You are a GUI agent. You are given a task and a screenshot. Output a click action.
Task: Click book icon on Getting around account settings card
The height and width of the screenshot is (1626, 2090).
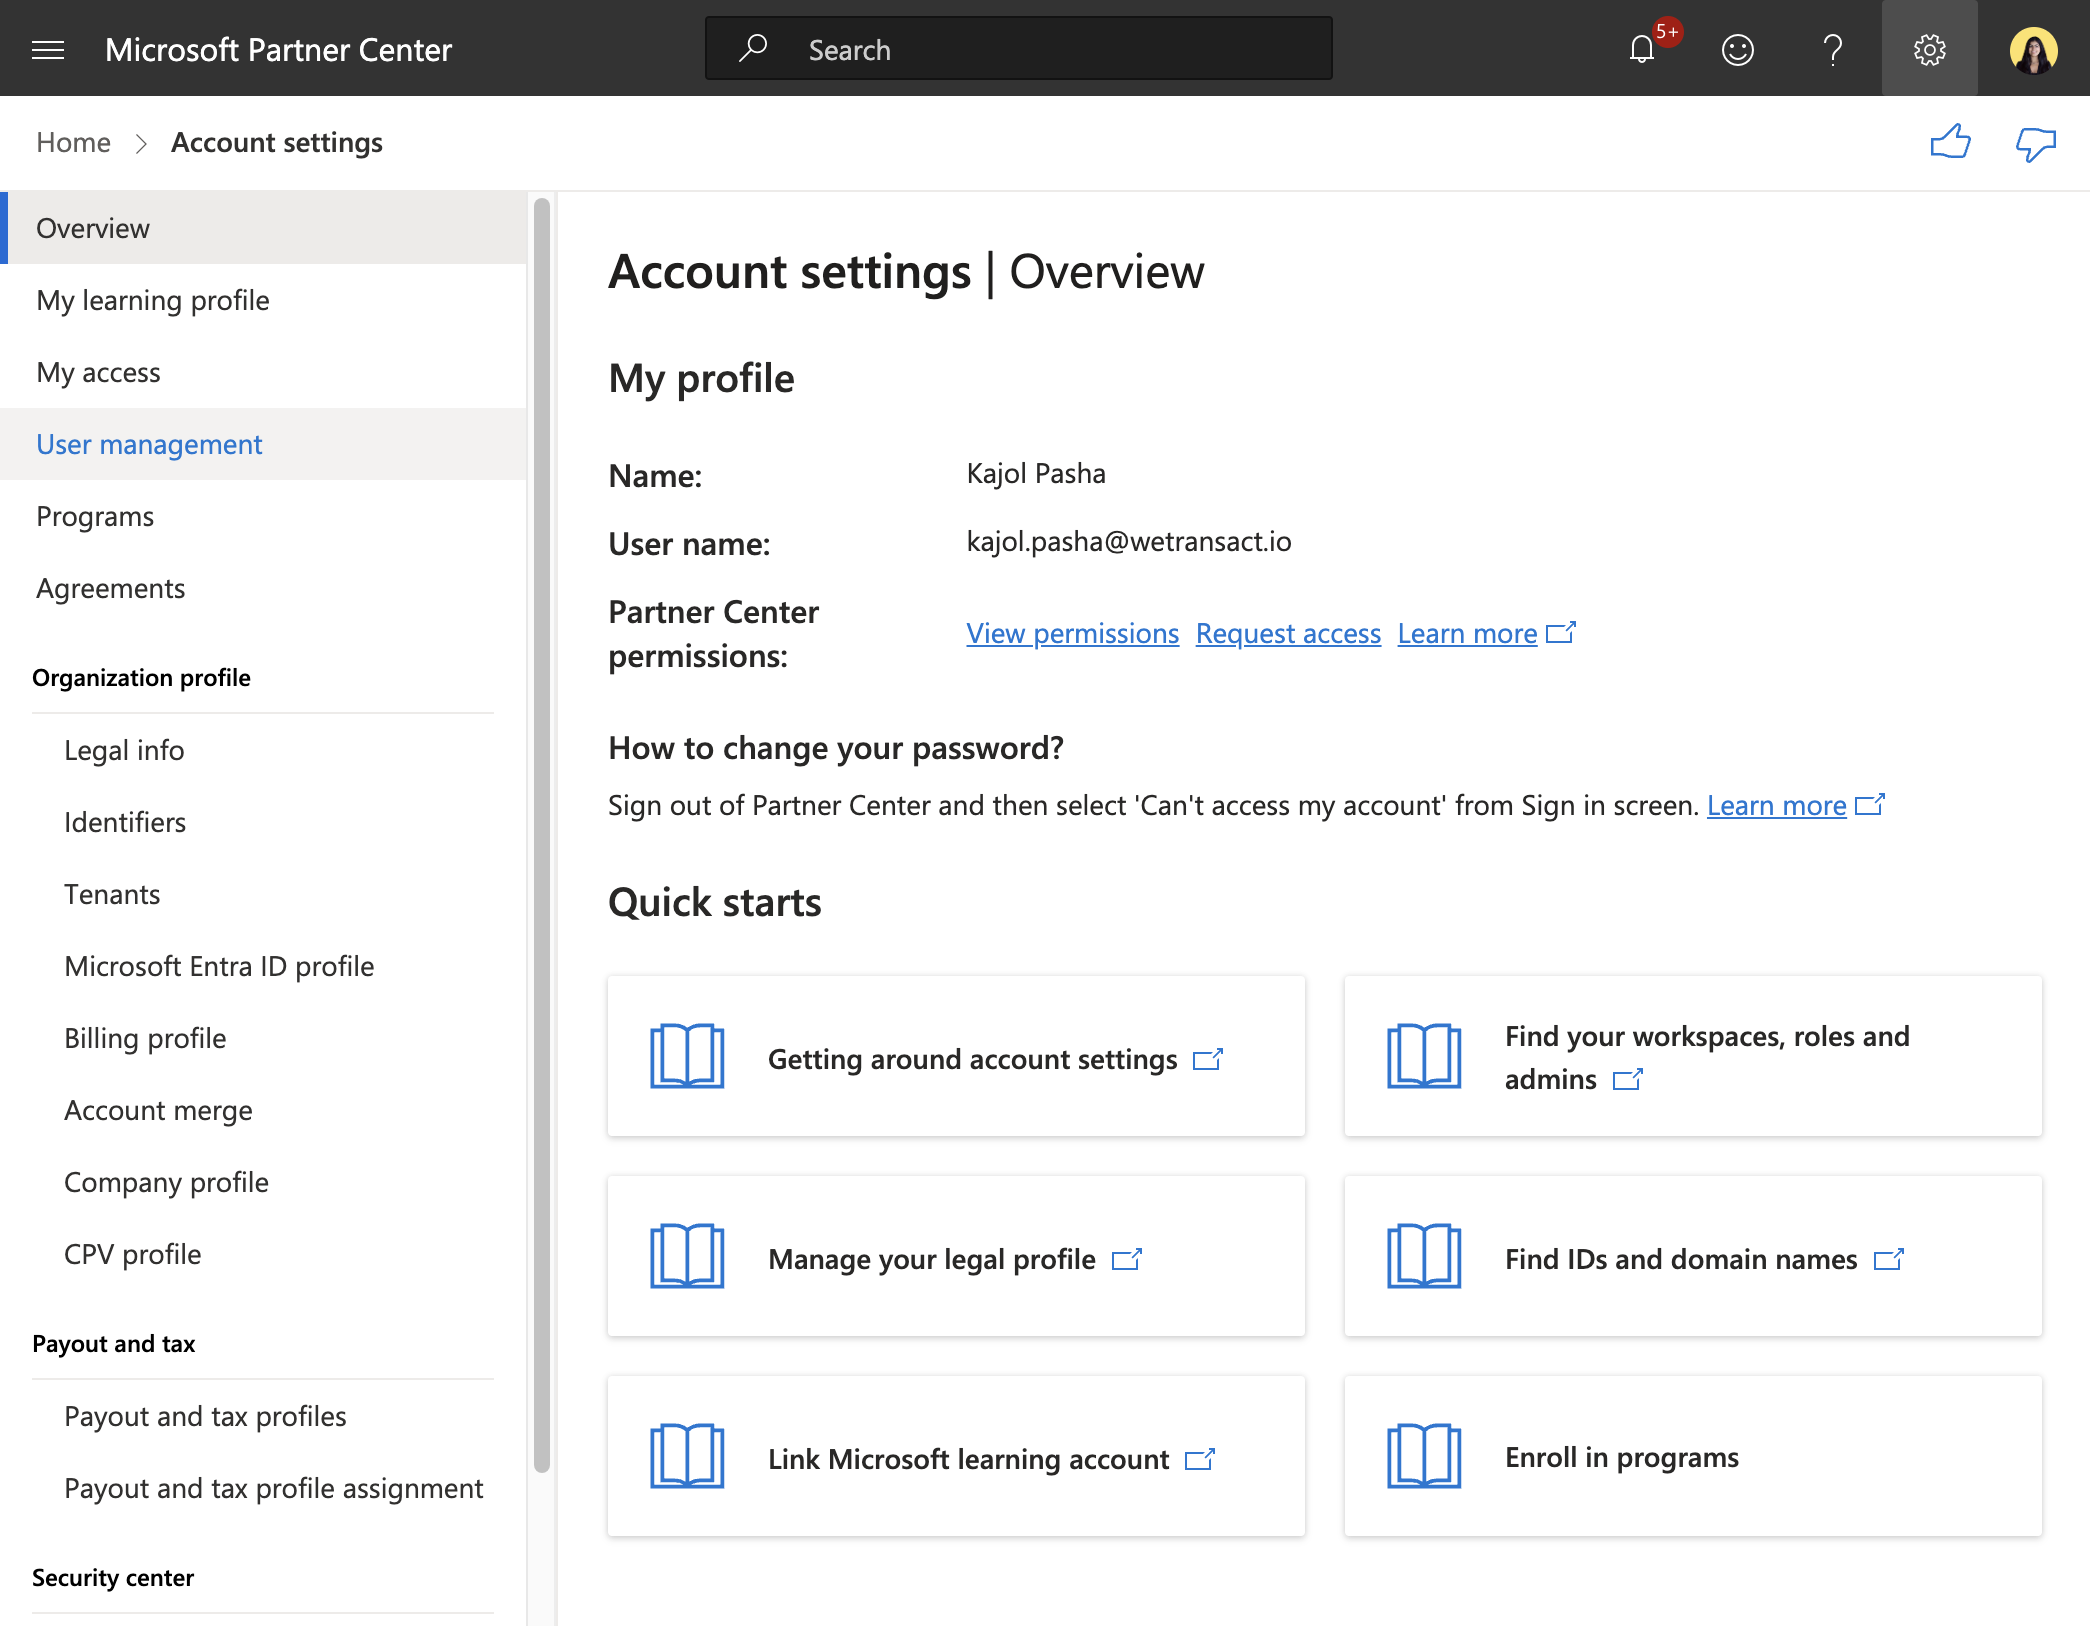tap(687, 1056)
